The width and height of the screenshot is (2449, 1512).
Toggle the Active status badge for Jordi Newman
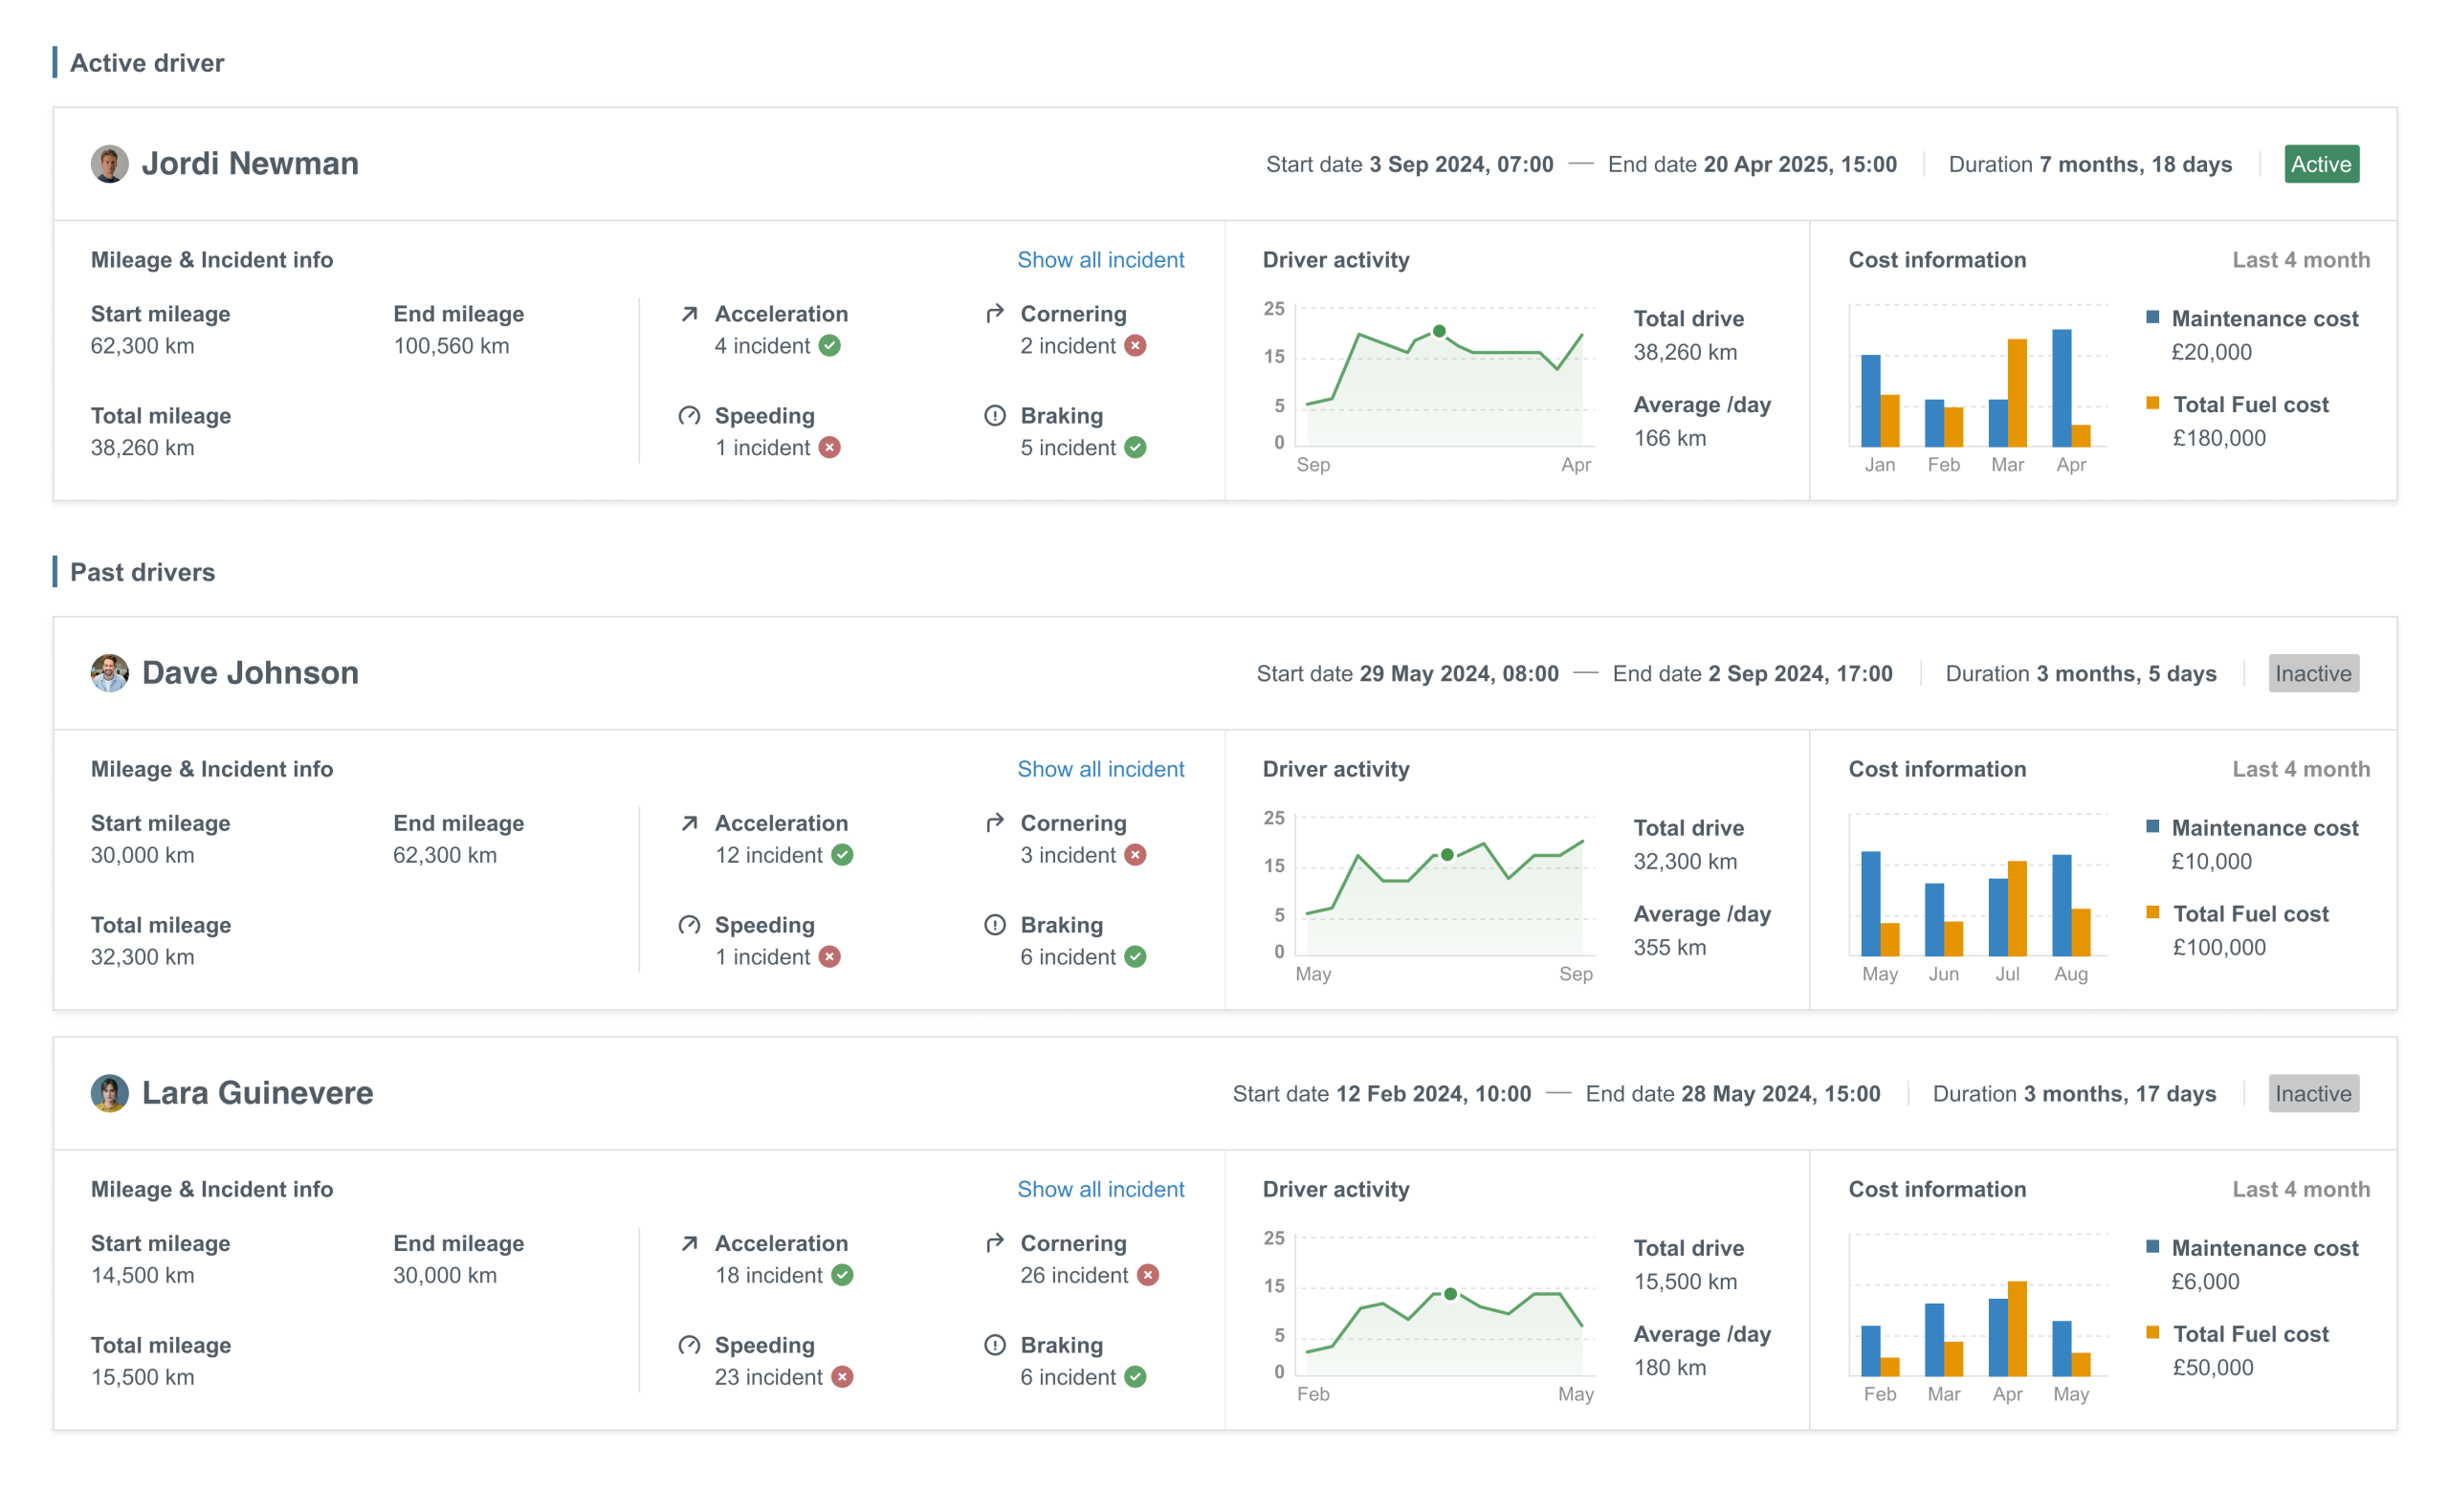click(2321, 164)
